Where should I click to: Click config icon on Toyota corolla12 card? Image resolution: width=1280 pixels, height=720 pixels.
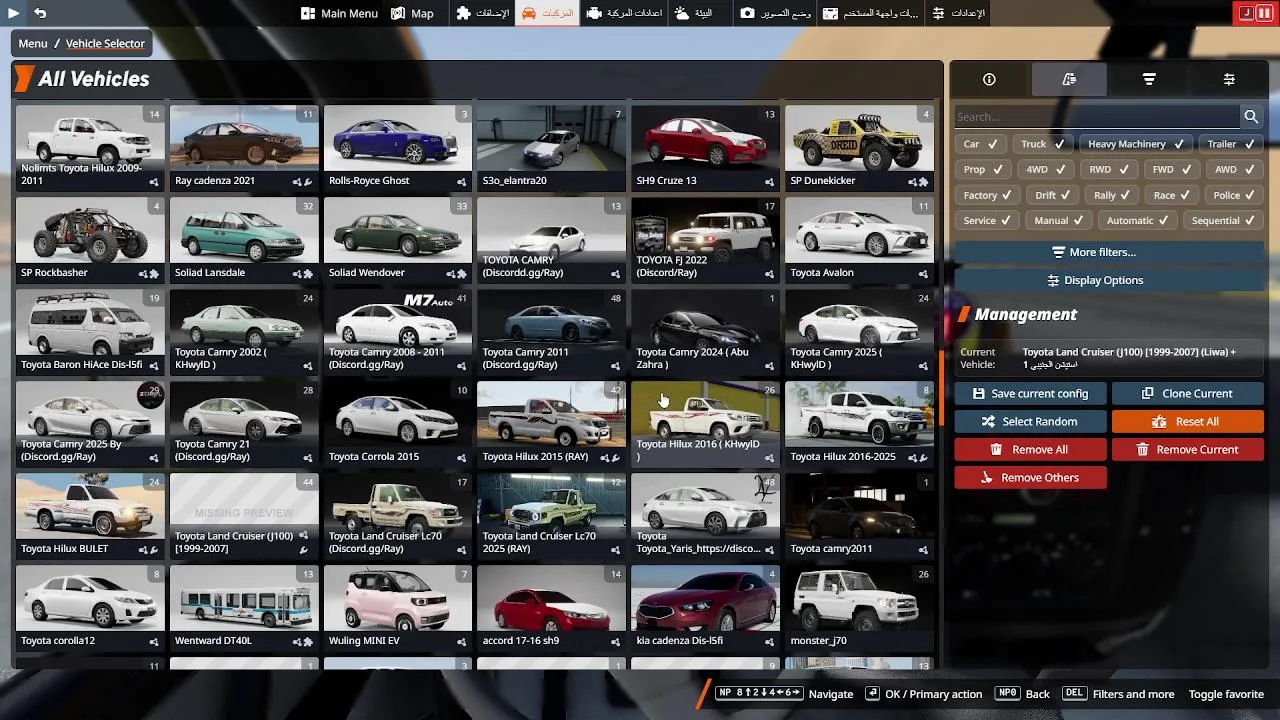pos(154,642)
